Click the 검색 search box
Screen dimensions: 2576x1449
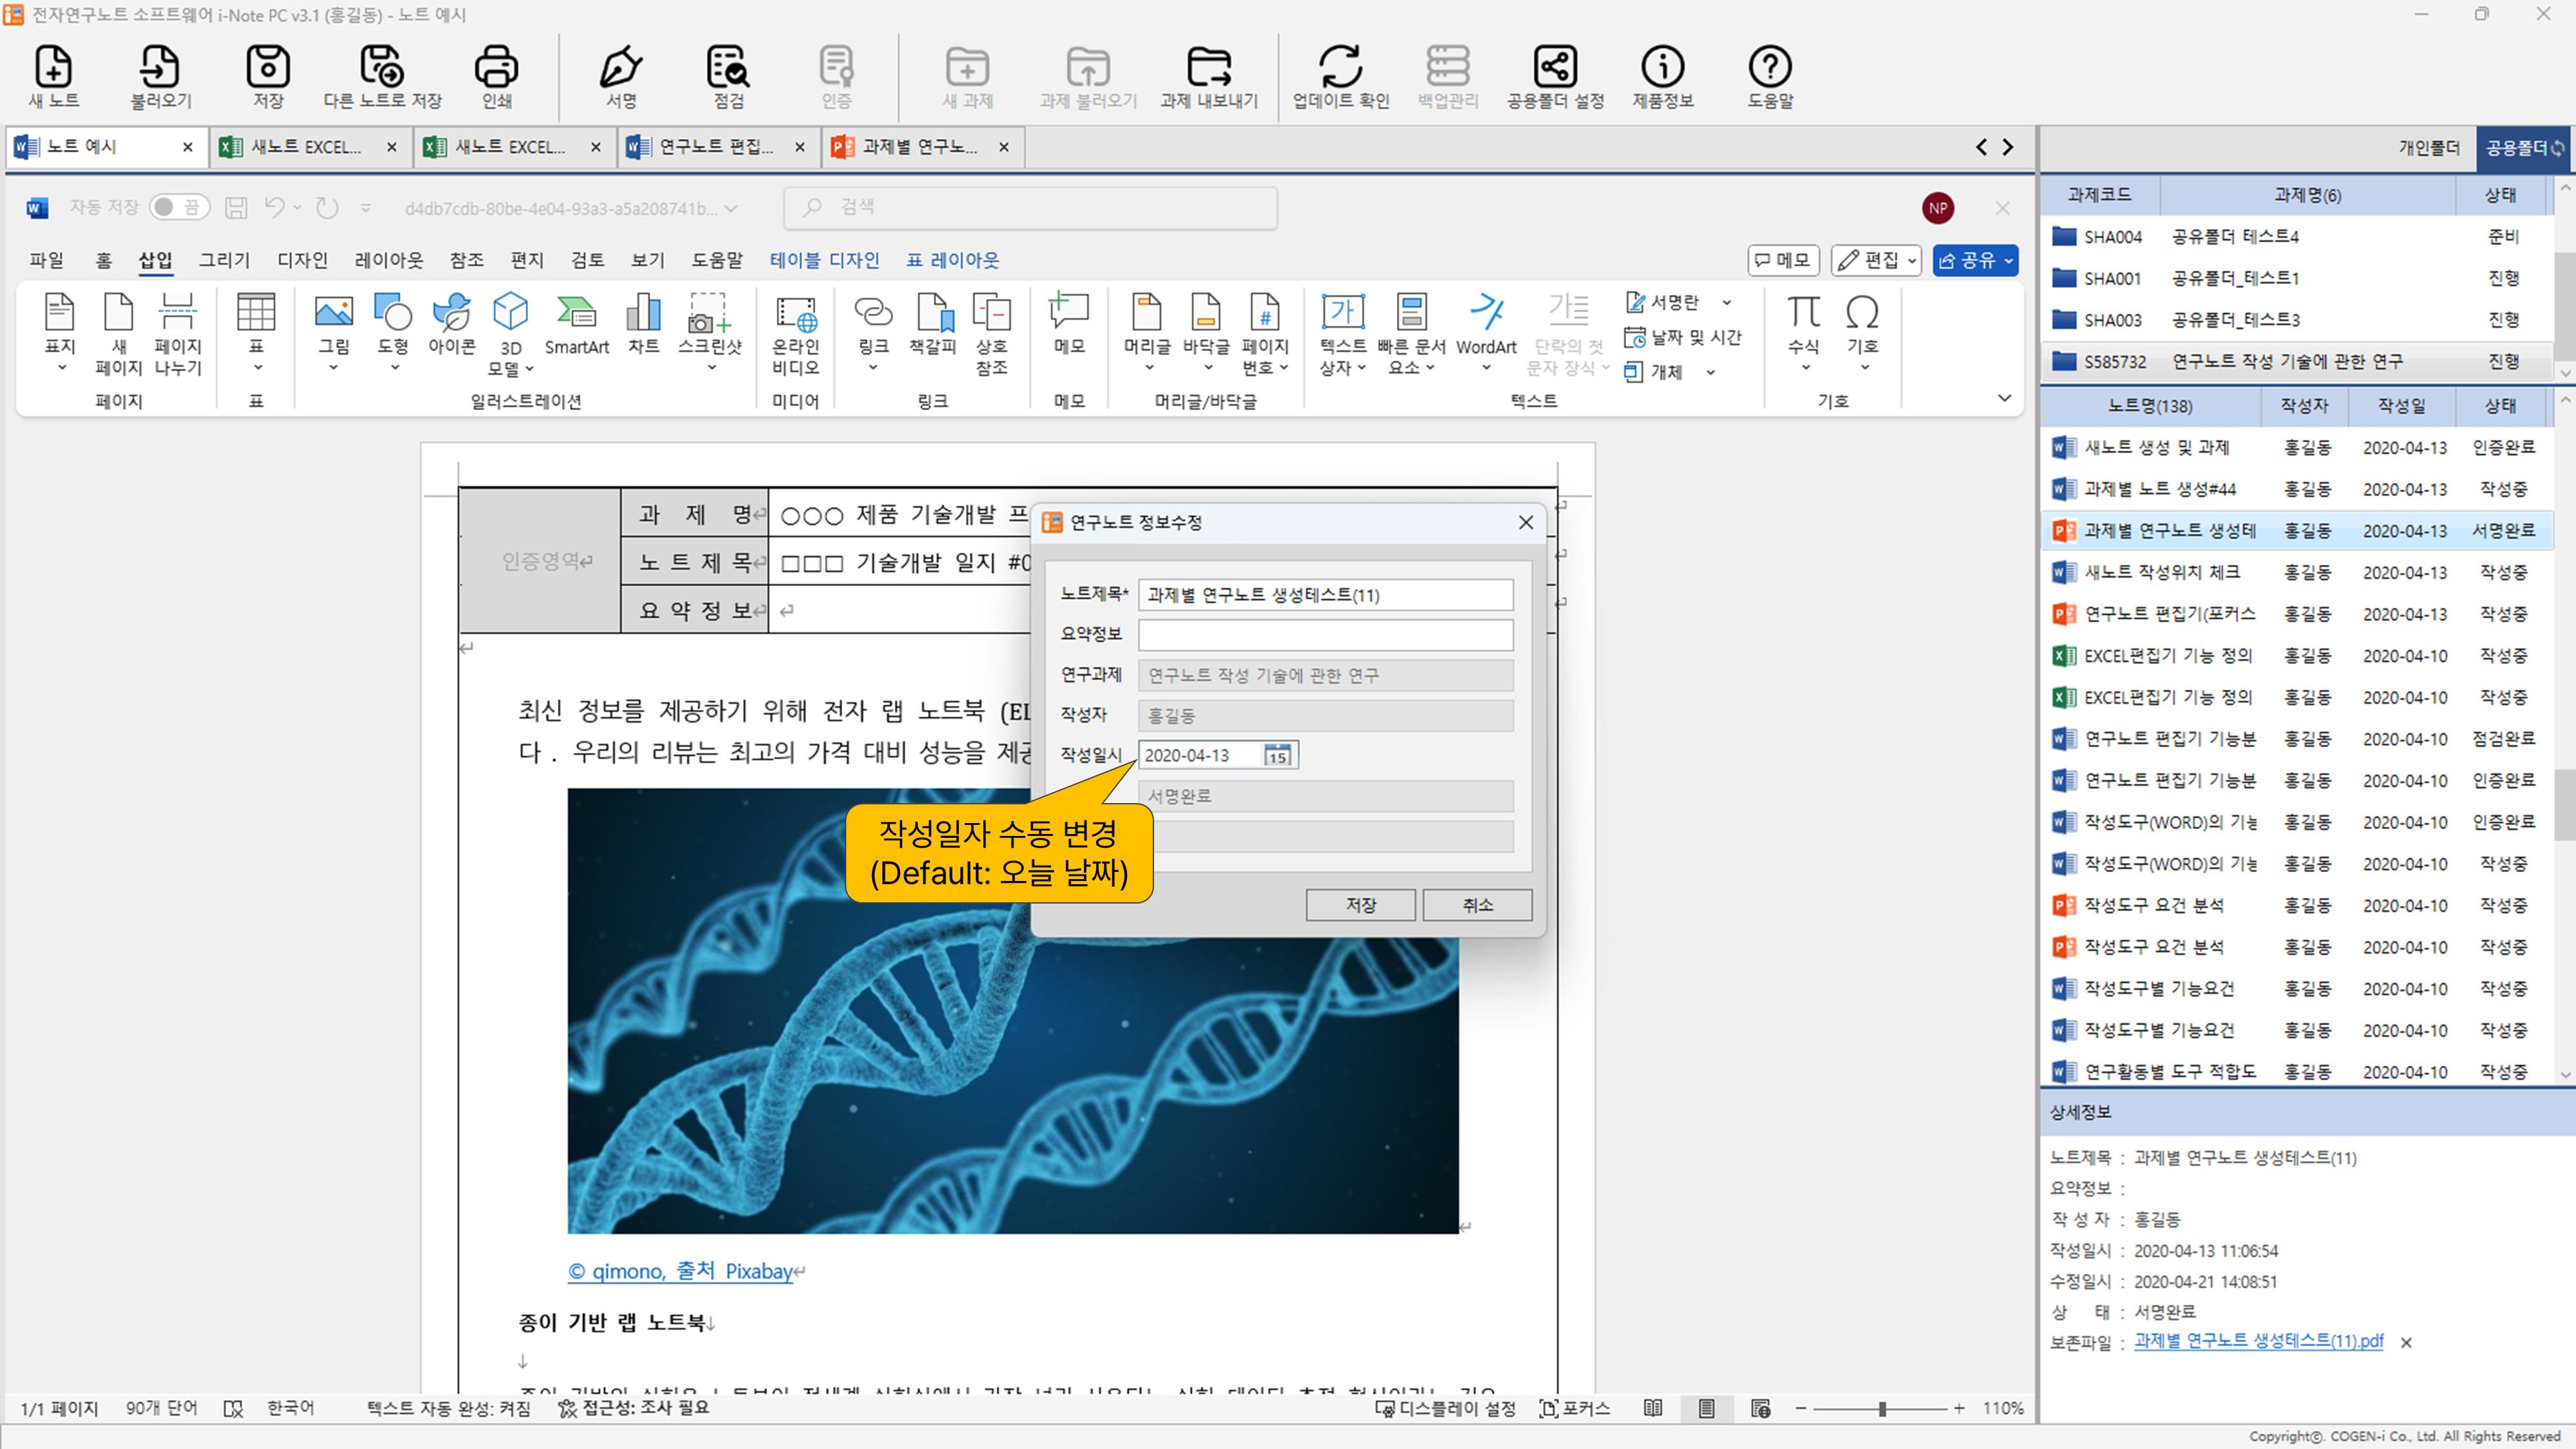tap(1030, 207)
